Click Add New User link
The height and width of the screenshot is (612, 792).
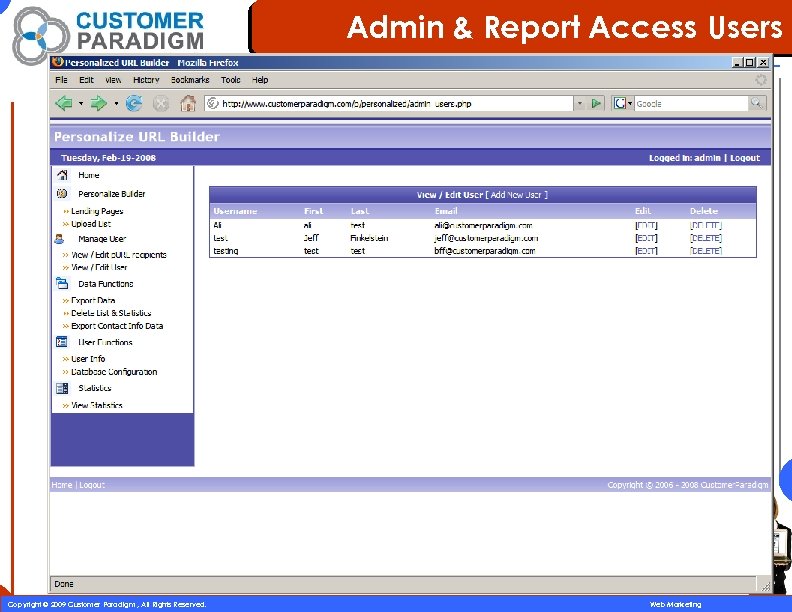pyautogui.click(x=517, y=194)
